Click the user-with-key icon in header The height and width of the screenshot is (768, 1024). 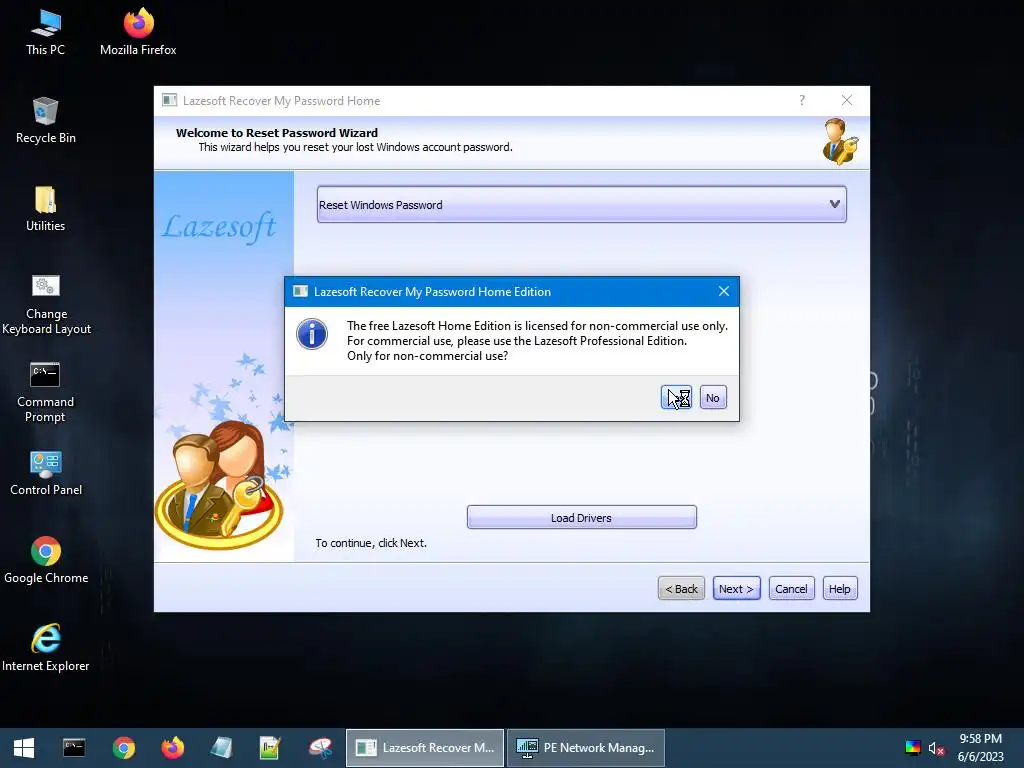[840, 142]
